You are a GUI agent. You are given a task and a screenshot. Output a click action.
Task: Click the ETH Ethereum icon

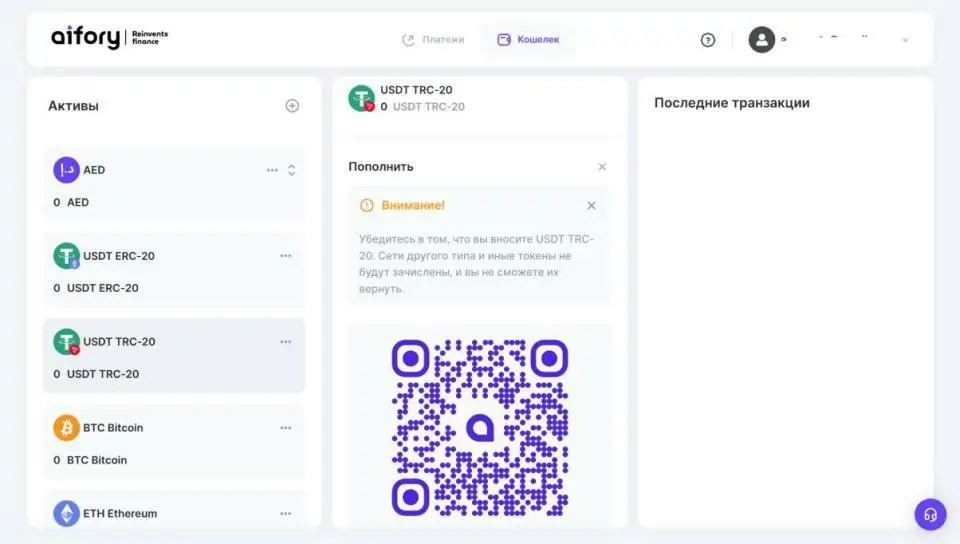point(66,513)
